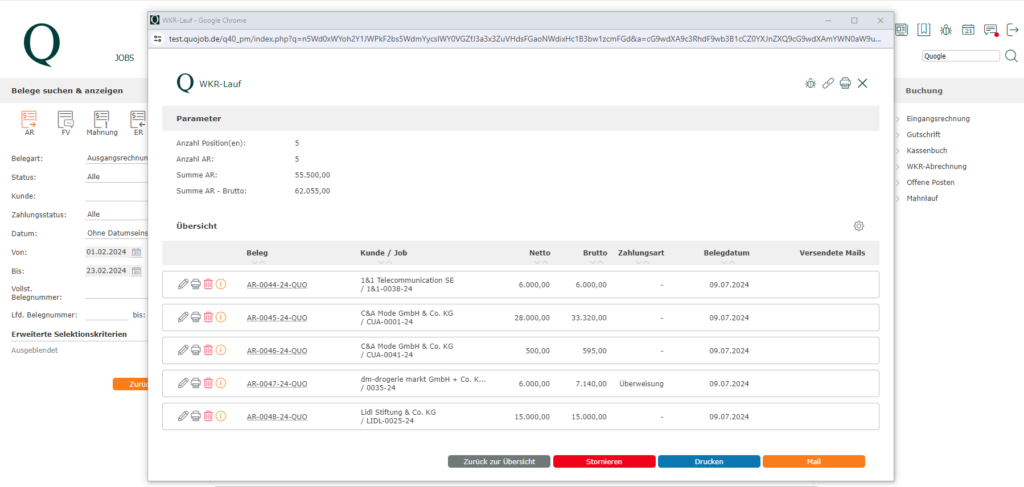The width and height of the screenshot is (1024, 487).
Task: Delete row AR-0047-24-QUO with trash icon
Action: (x=208, y=383)
